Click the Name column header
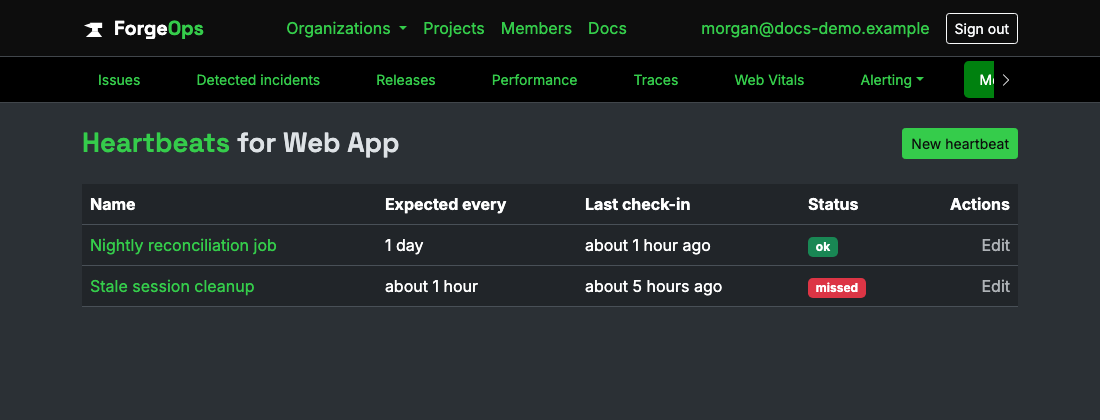 (x=113, y=204)
